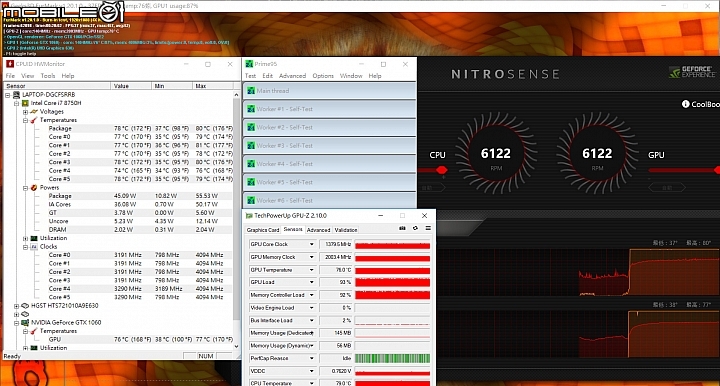Open the VDDC sensor dropdown

(x=311, y=371)
